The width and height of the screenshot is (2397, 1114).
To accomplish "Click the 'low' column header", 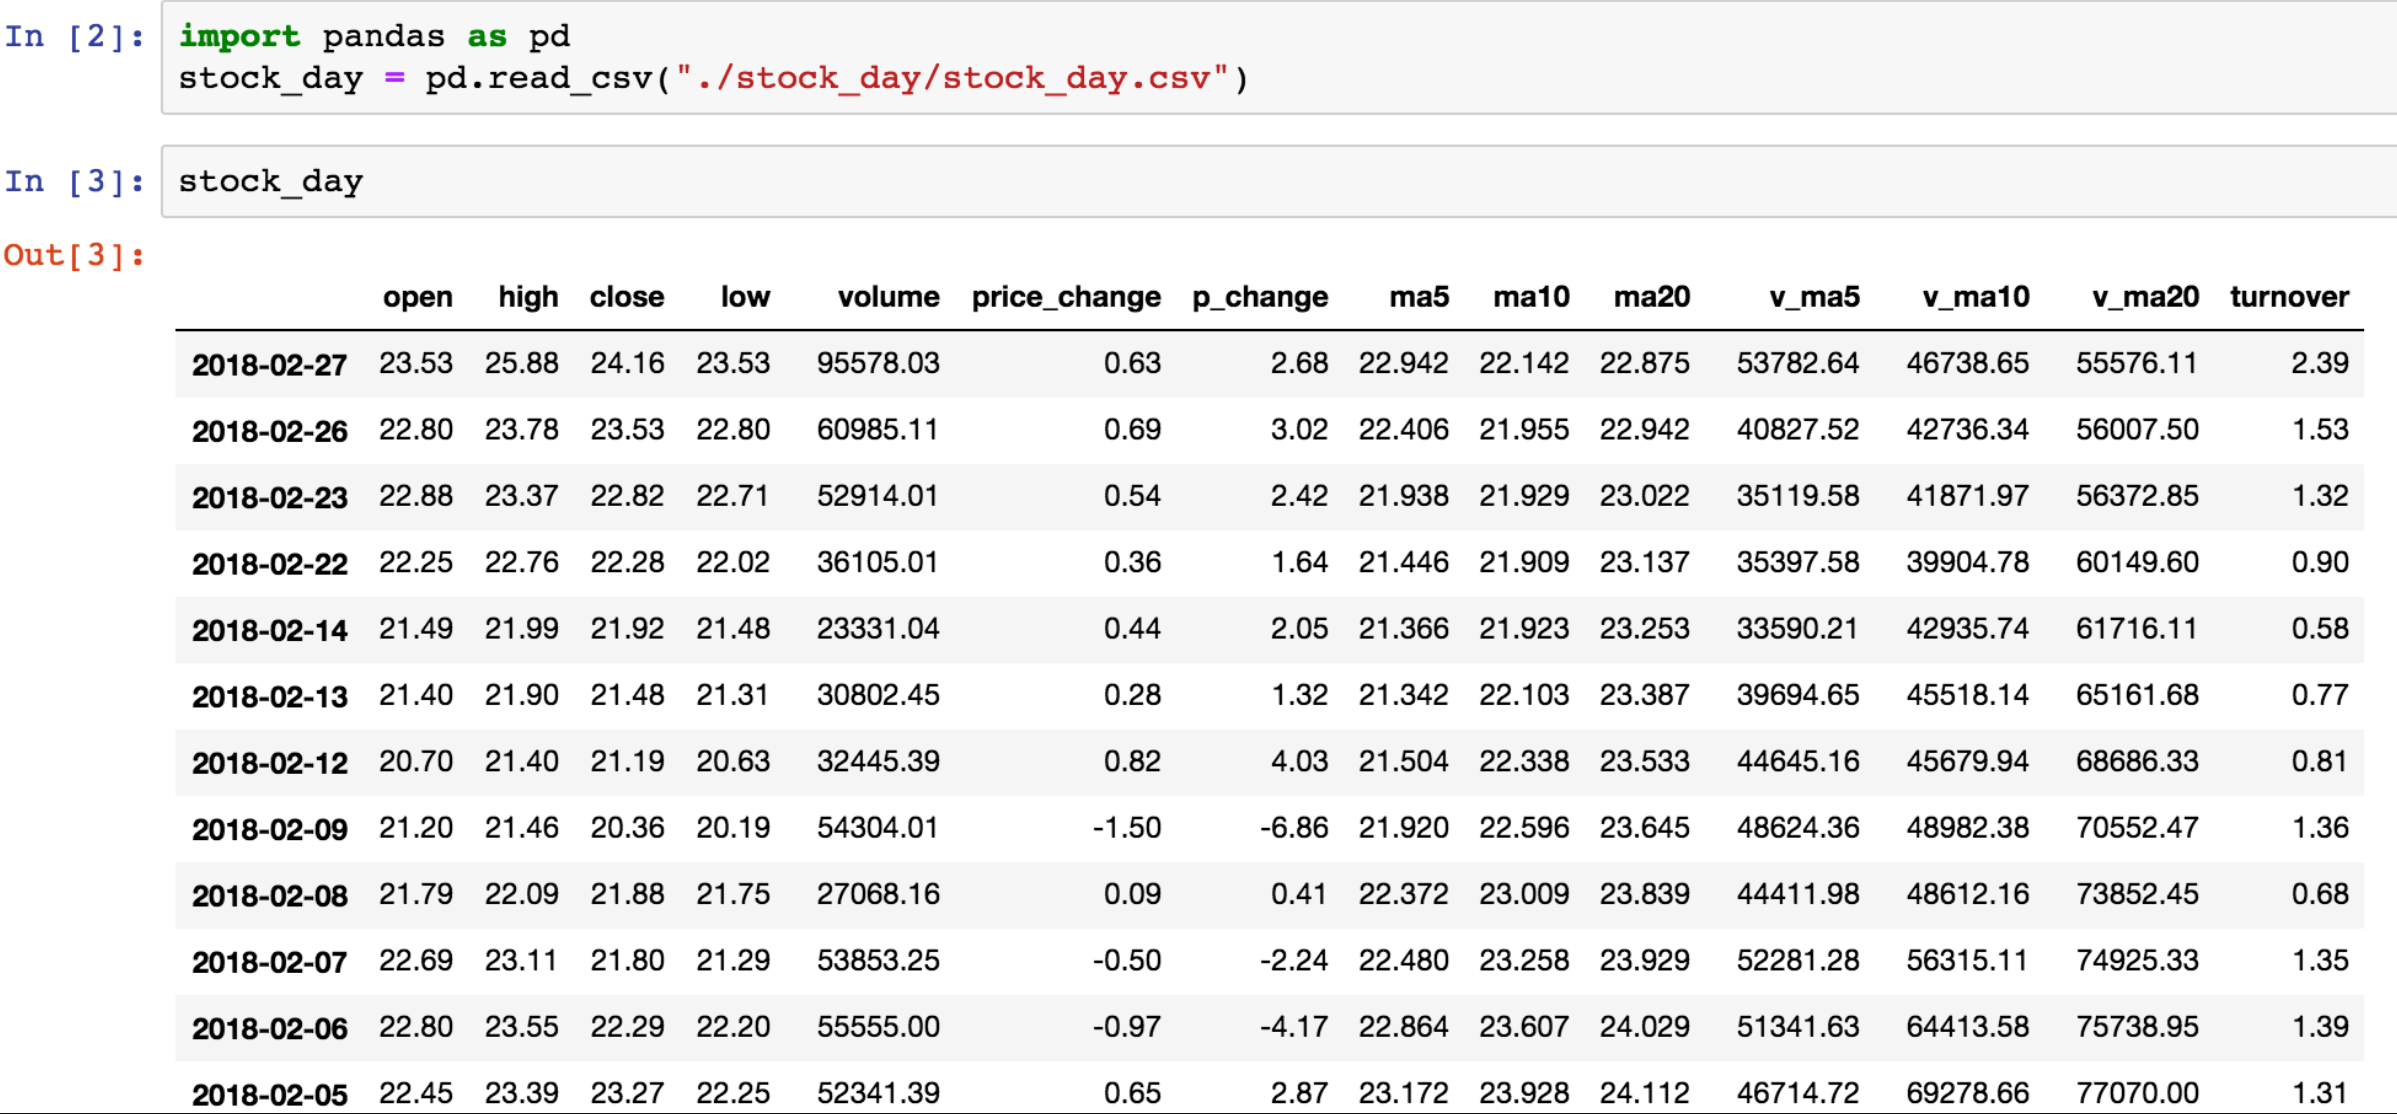I will (745, 297).
